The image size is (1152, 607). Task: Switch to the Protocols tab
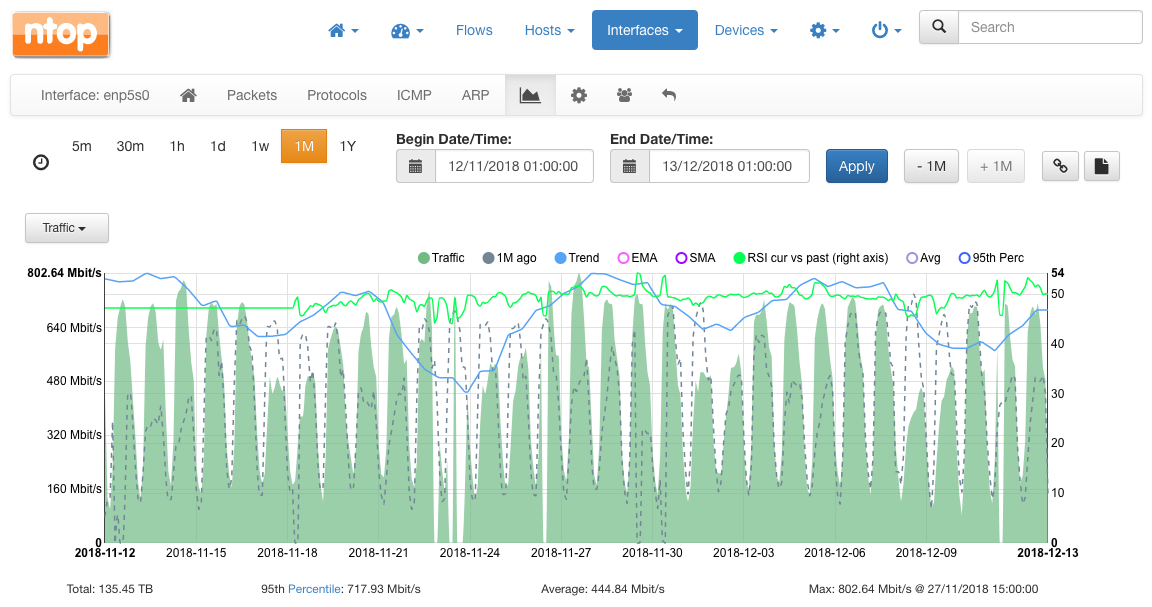click(336, 95)
